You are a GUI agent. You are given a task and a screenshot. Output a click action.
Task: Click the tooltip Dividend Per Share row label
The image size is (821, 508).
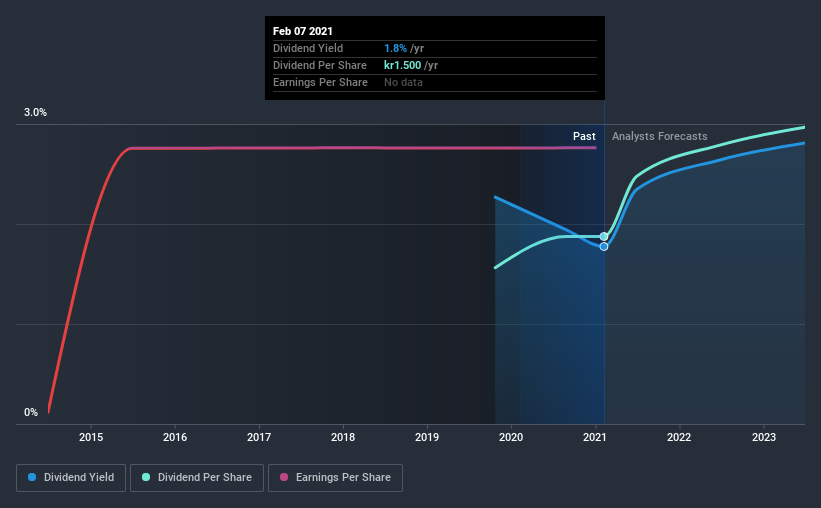tap(320, 65)
